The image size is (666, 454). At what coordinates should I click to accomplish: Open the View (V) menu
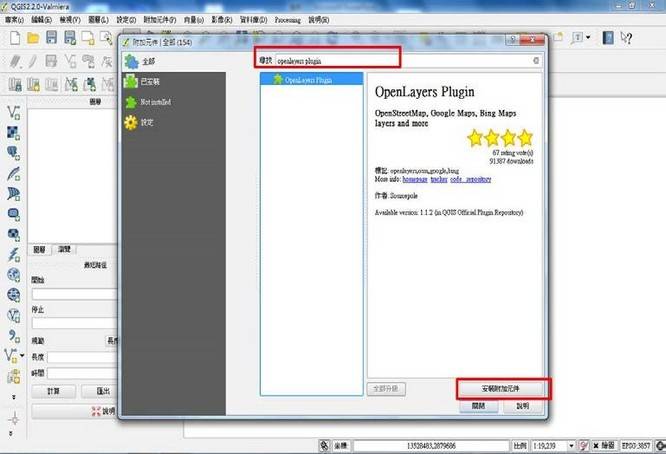(70, 20)
